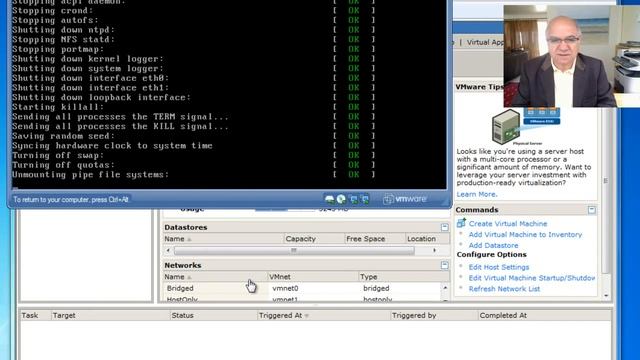Sort tasks by Task column
The width and height of the screenshot is (640, 360).
coord(35,316)
